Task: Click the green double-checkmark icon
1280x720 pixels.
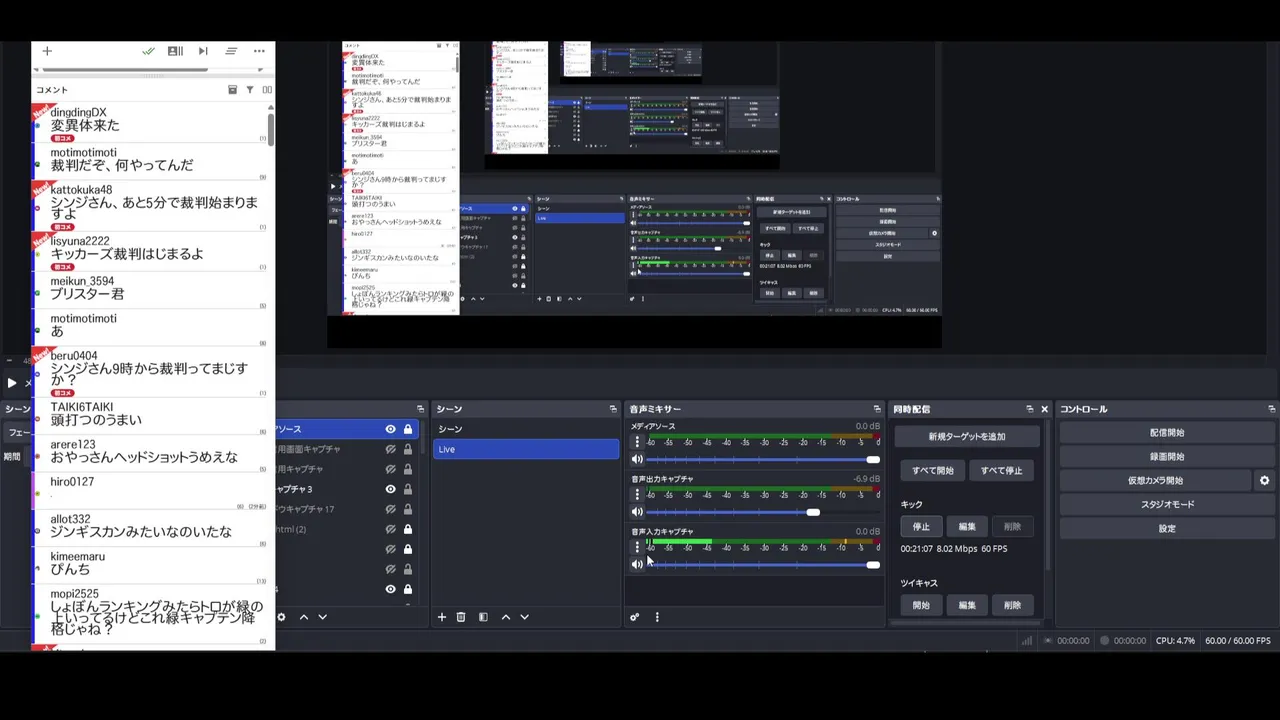Action: tap(148, 51)
